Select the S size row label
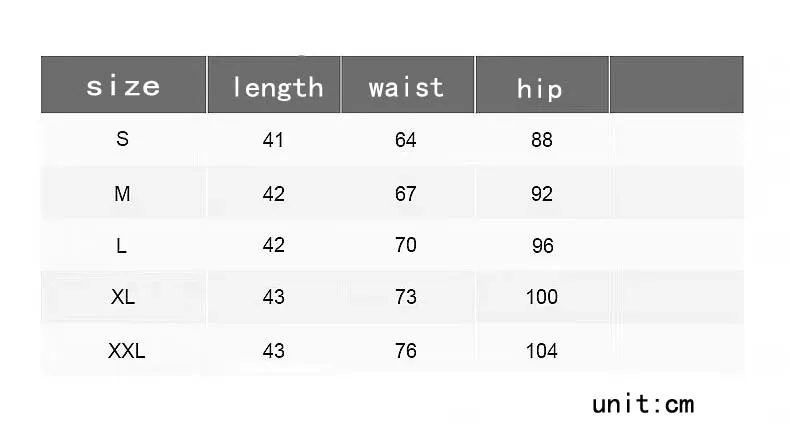Image resolution: width=790 pixels, height=426 pixels. coord(122,138)
